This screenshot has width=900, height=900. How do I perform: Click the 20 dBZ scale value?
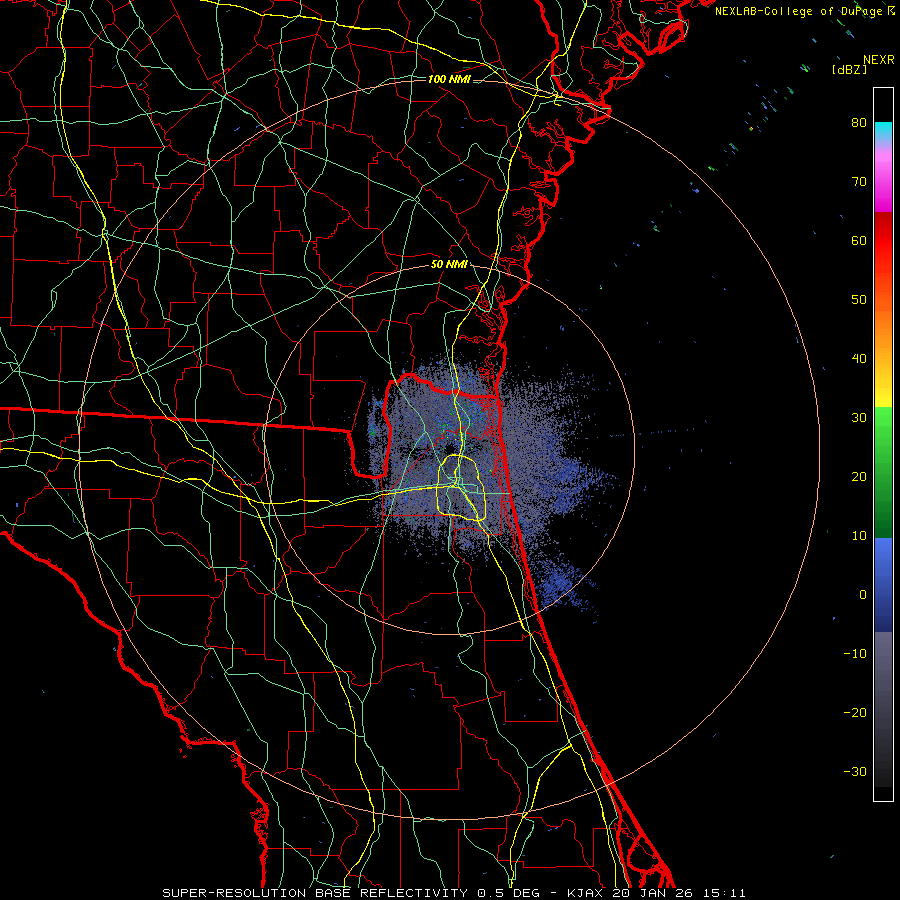859,476
